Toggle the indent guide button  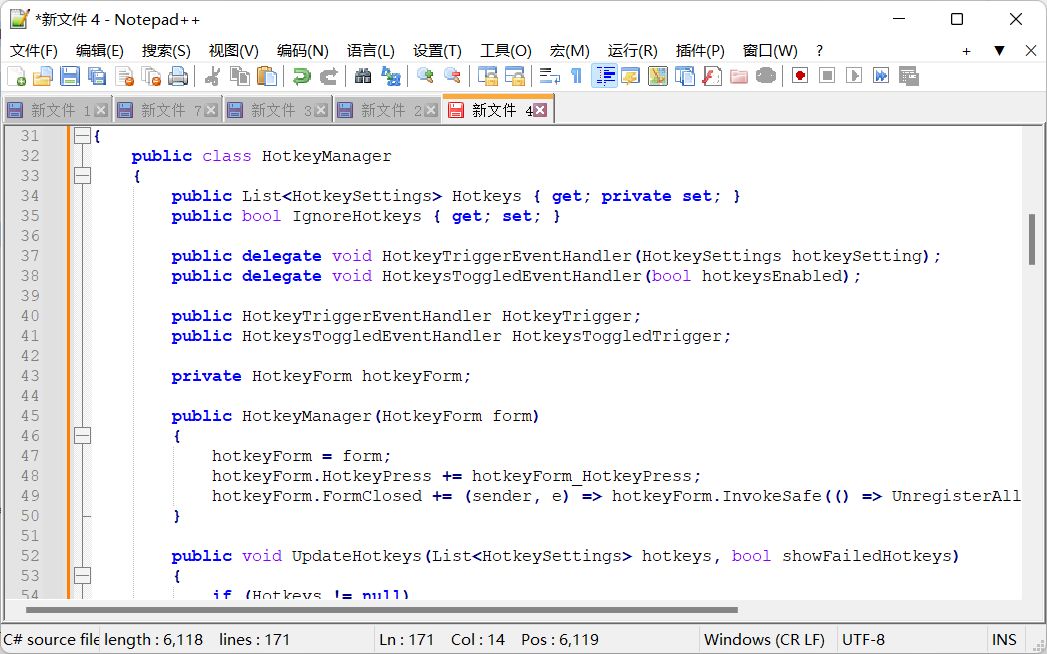click(604, 76)
